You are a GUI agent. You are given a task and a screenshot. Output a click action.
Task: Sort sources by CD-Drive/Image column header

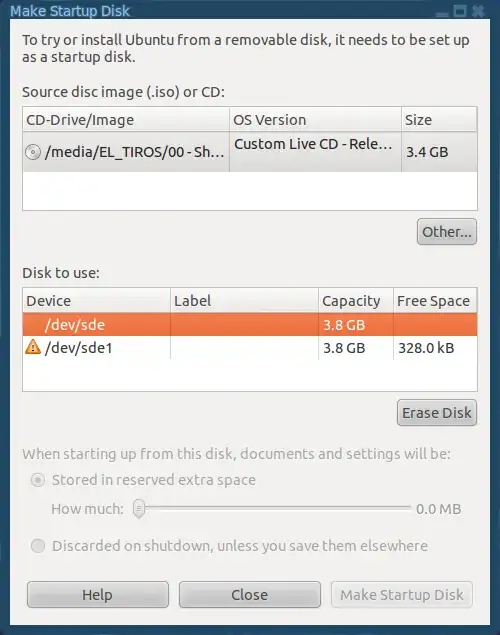click(x=126, y=119)
